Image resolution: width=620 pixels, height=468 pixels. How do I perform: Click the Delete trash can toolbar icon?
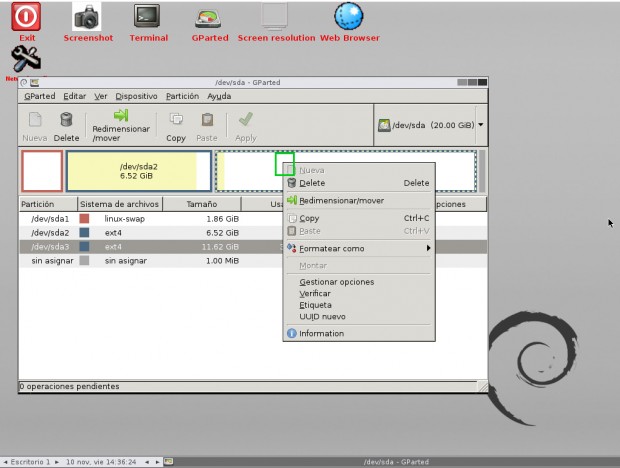[x=66, y=119]
